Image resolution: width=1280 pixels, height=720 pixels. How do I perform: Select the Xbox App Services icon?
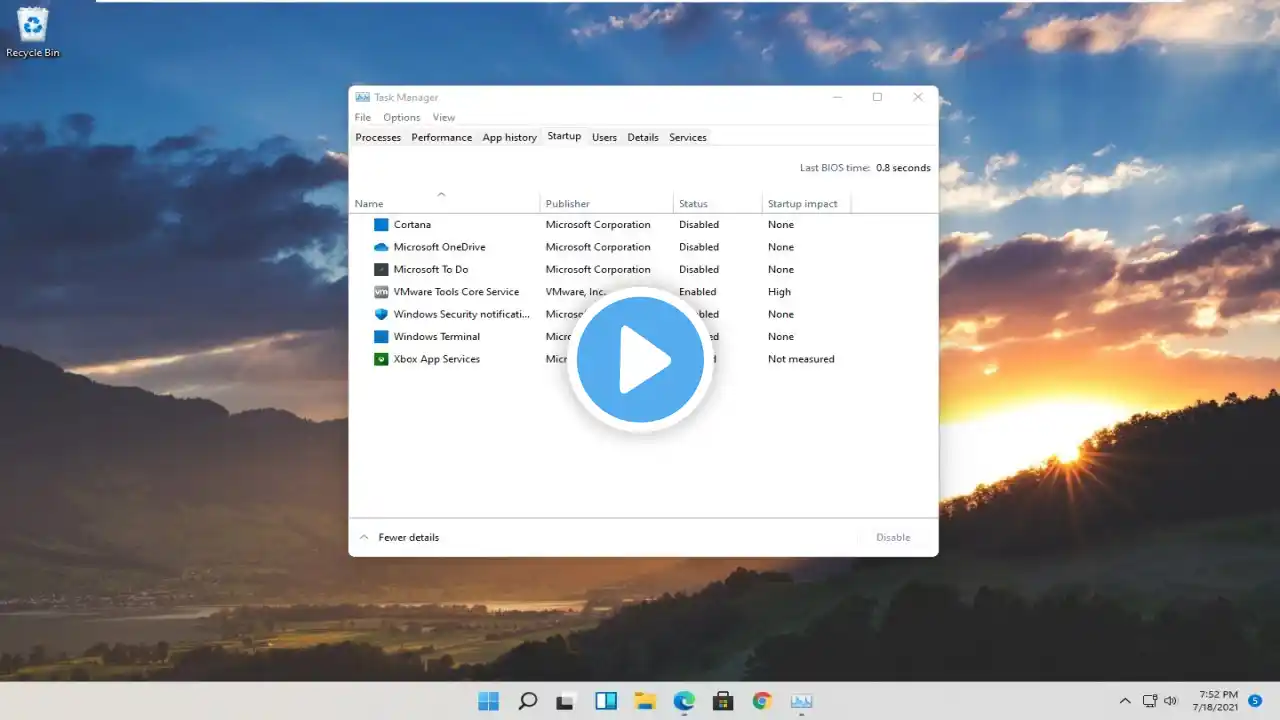point(381,359)
